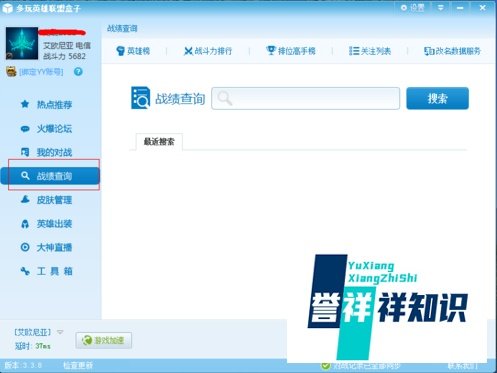Screen dimensions: 497x373
Task: Open 战斗力排行 ranking
Action: pos(208,51)
